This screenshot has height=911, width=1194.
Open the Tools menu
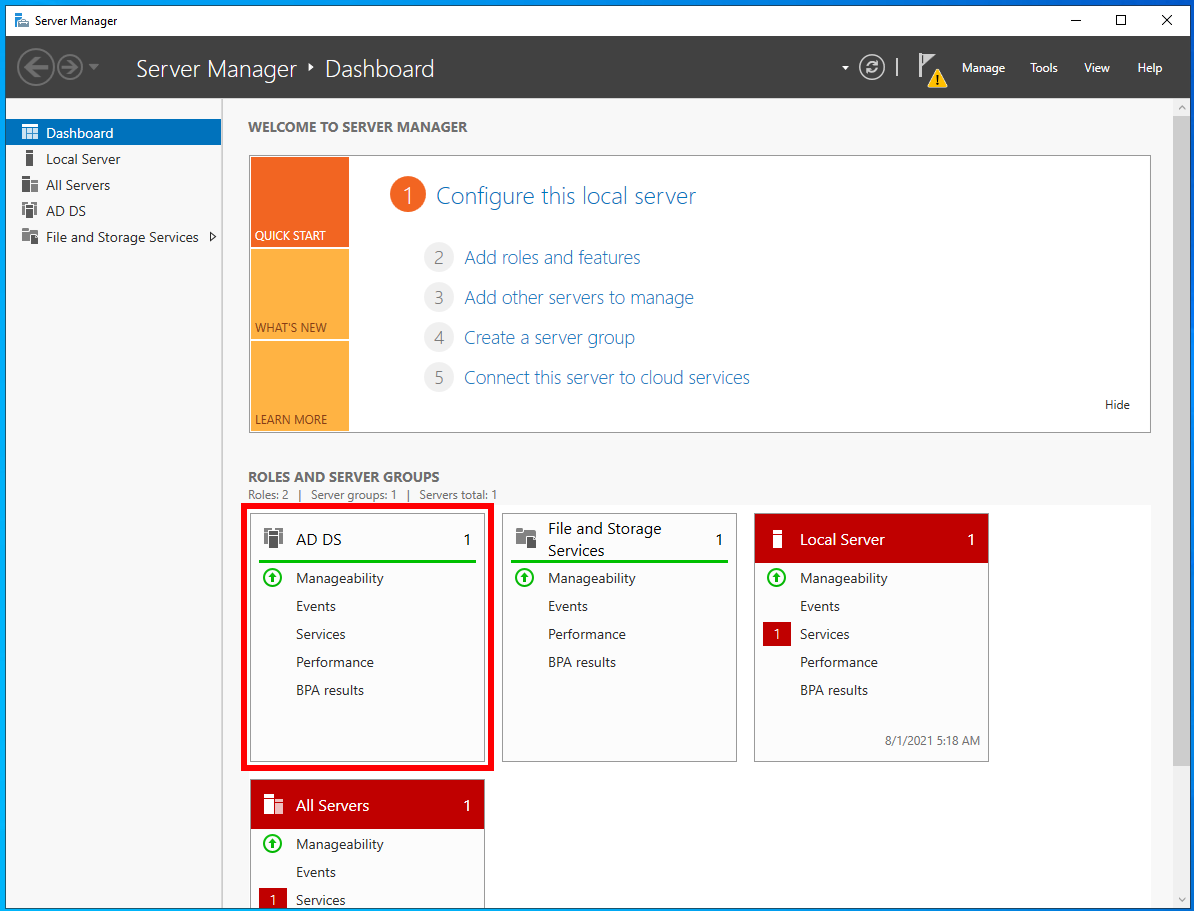tap(1043, 68)
